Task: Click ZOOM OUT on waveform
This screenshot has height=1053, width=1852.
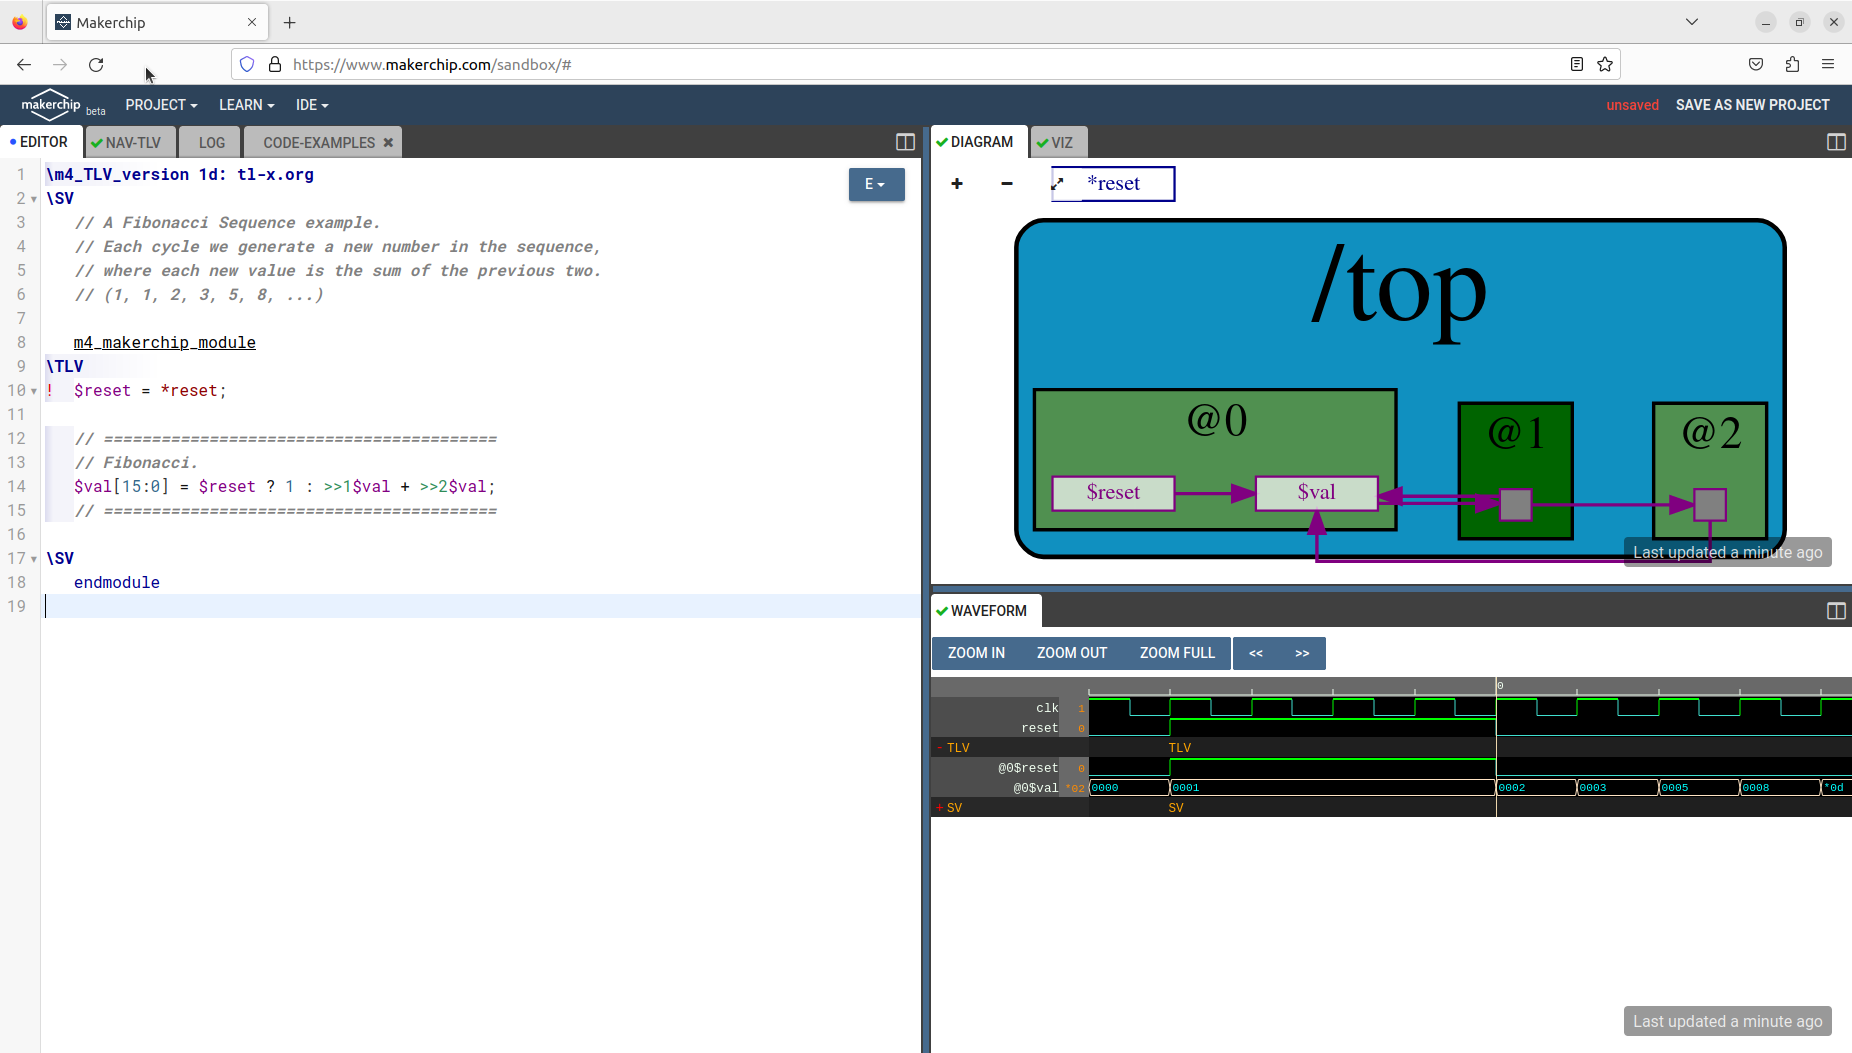Action: pyautogui.click(x=1072, y=653)
